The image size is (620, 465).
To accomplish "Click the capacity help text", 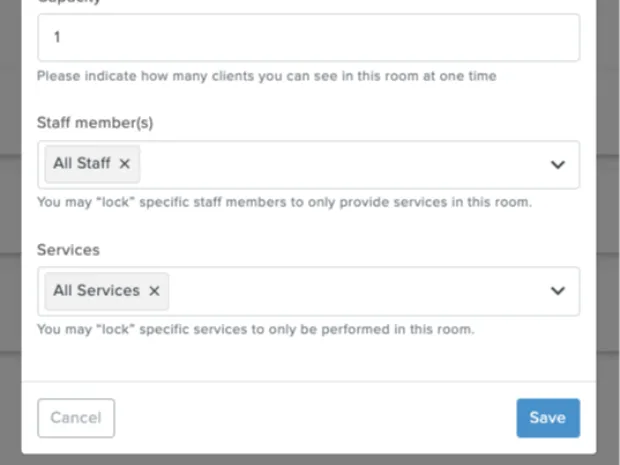I will (266, 76).
